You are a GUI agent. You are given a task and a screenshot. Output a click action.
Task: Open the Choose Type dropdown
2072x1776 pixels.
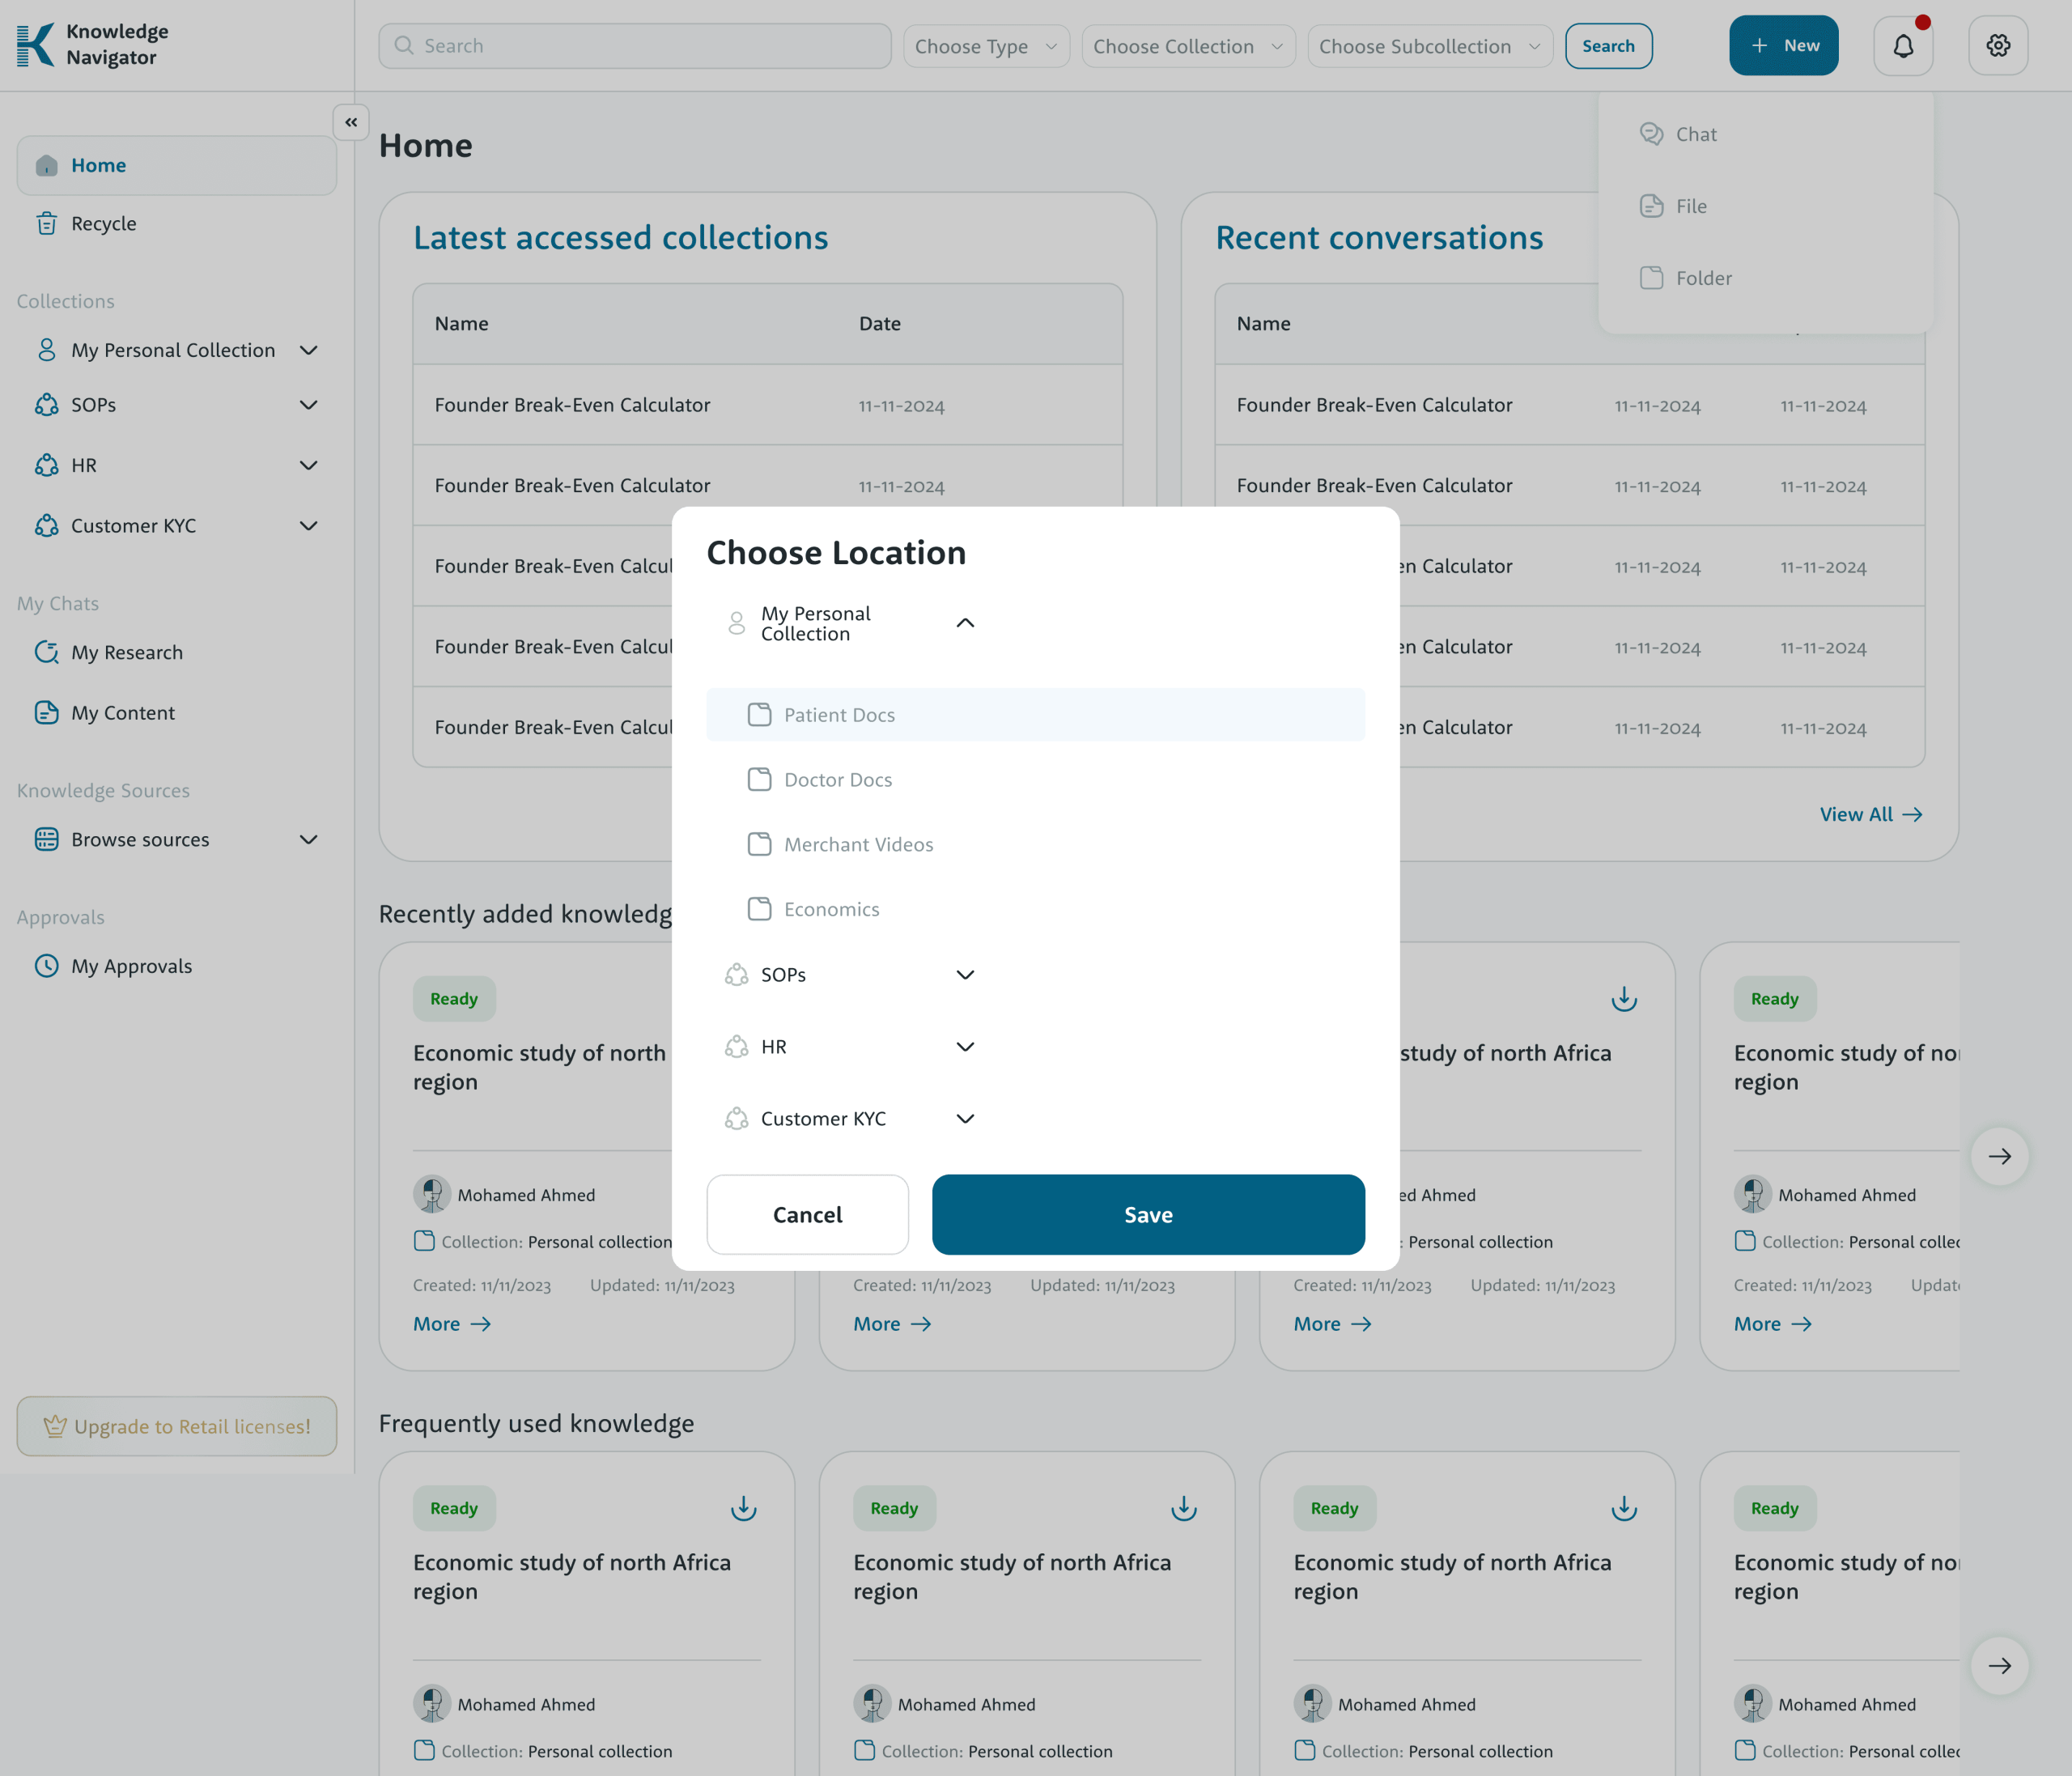point(985,46)
